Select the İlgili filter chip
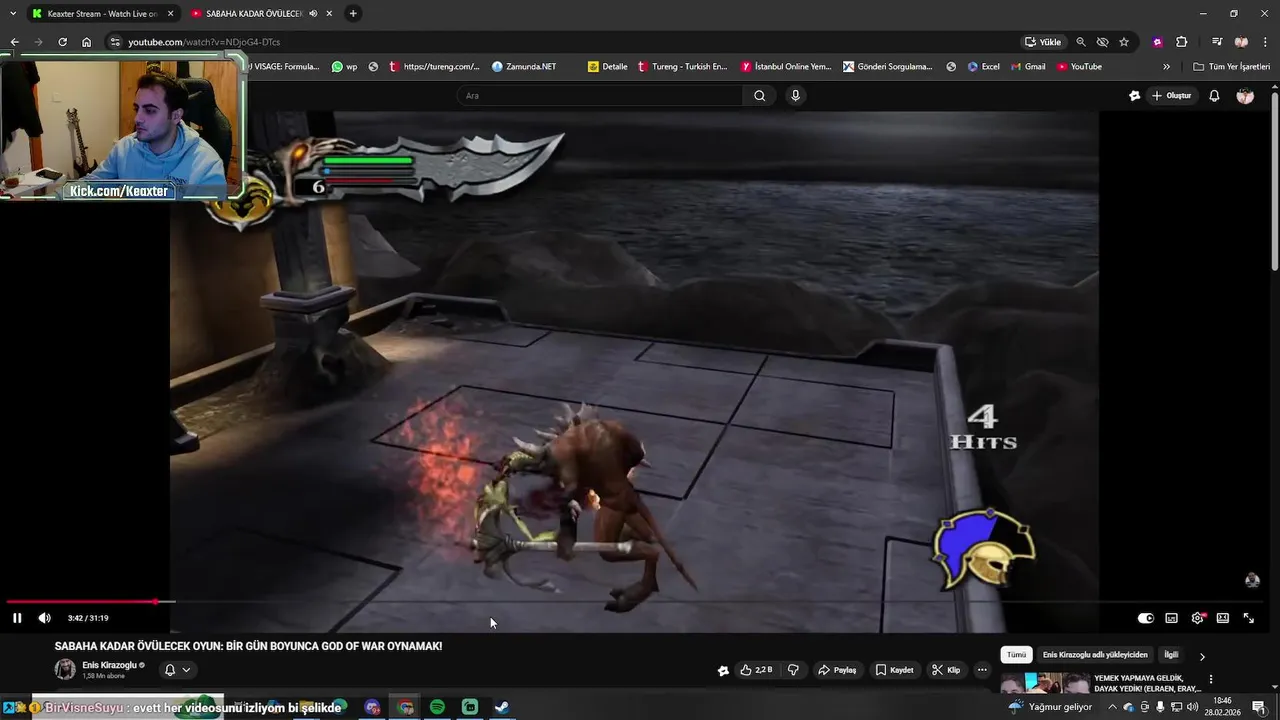 1171,655
